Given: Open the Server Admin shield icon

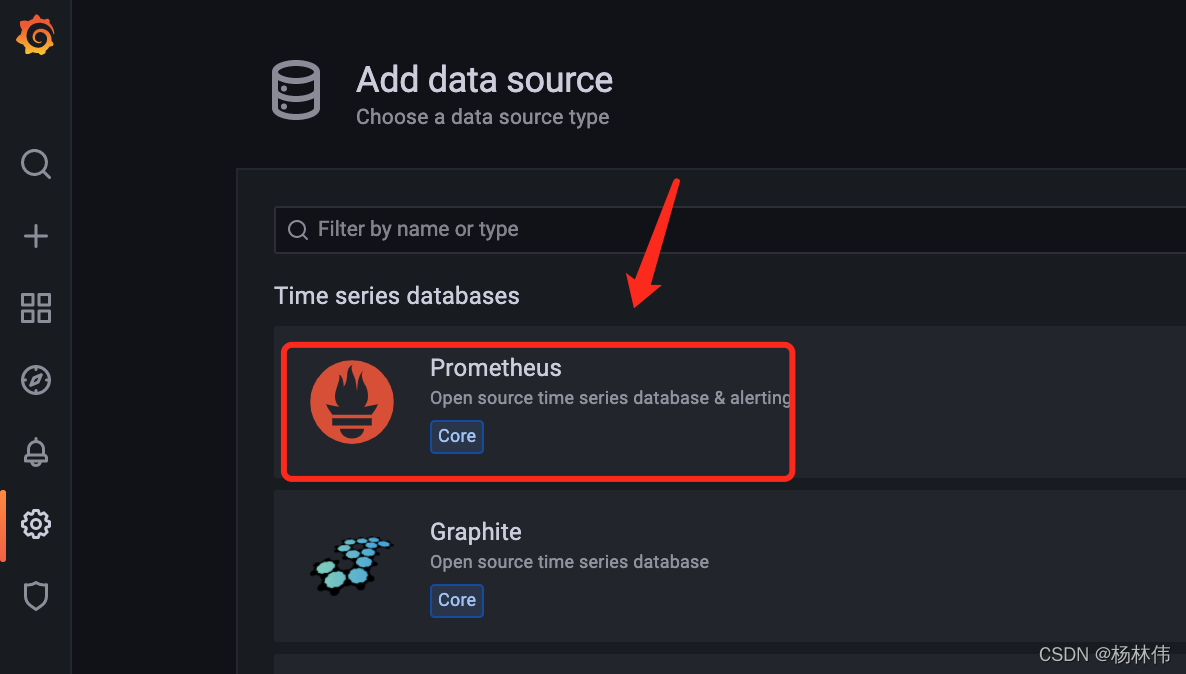Looking at the screenshot, I should click(x=36, y=596).
